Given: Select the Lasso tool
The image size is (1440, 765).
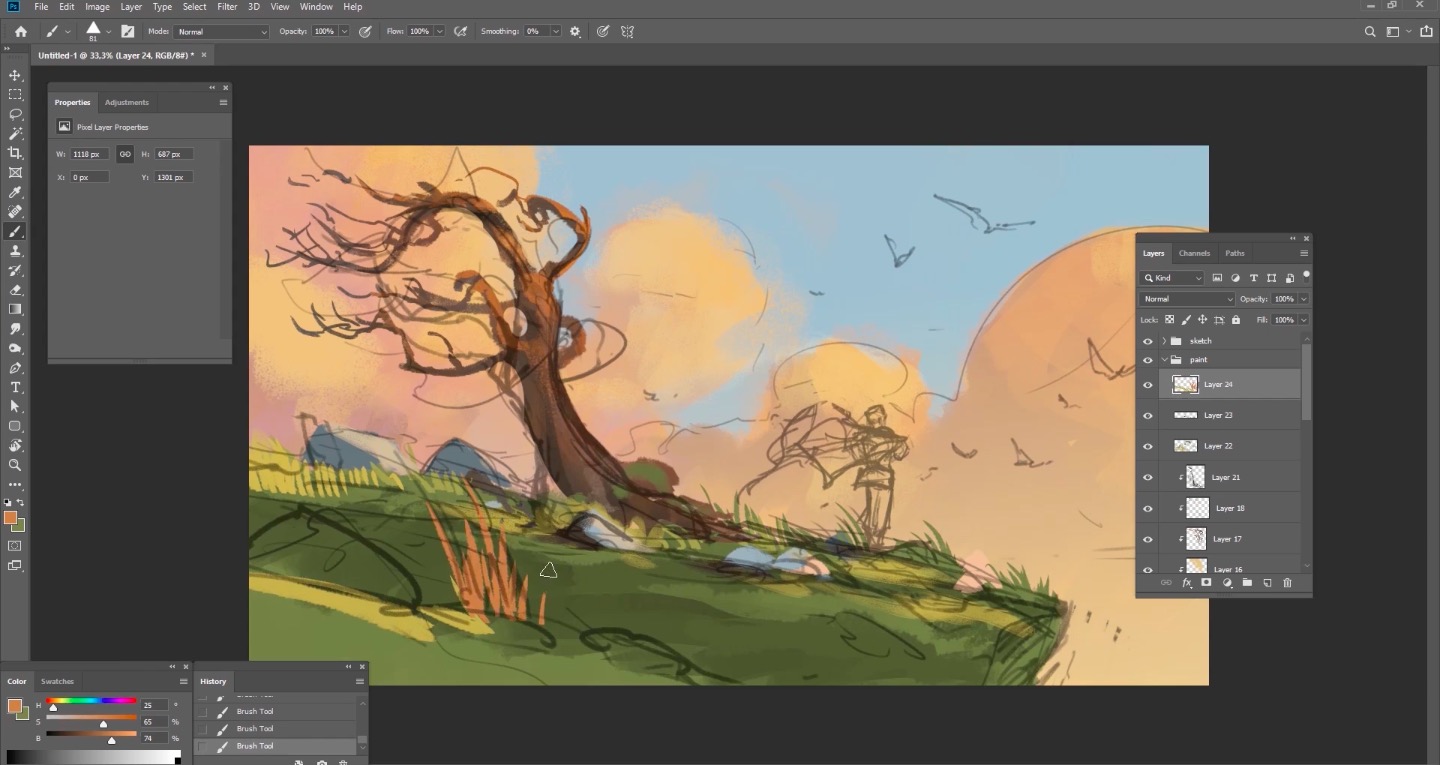Looking at the screenshot, I should pyautogui.click(x=15, y=114).
